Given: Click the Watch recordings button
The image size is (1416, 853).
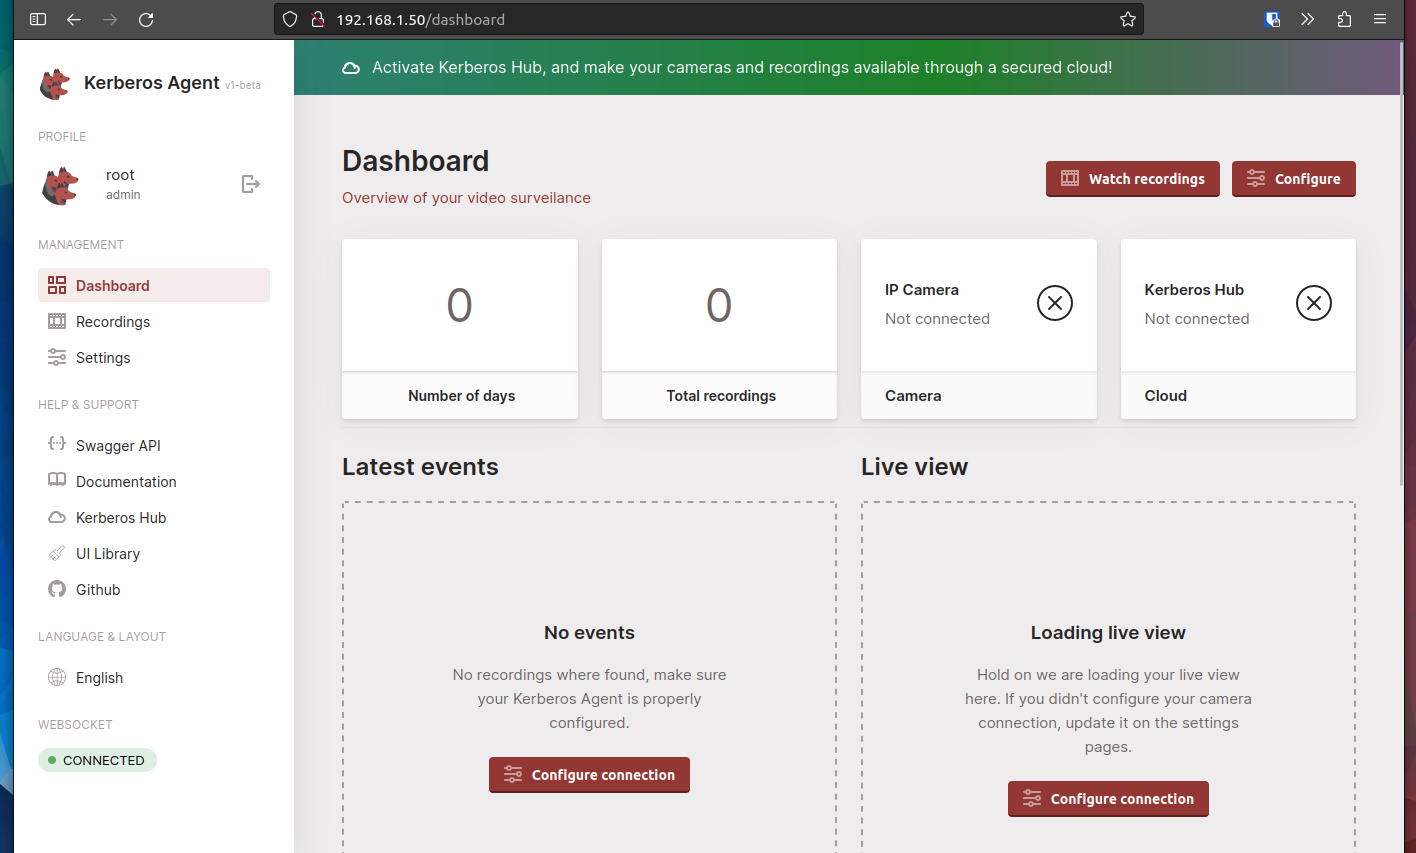Looking at the screenshot, I should click(1133, 179).
